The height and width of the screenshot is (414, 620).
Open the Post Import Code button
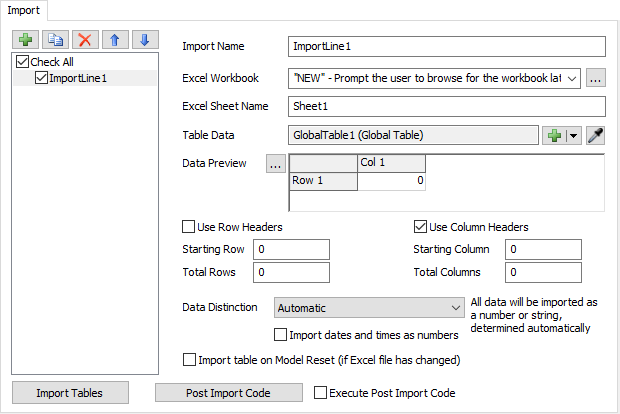229,393
